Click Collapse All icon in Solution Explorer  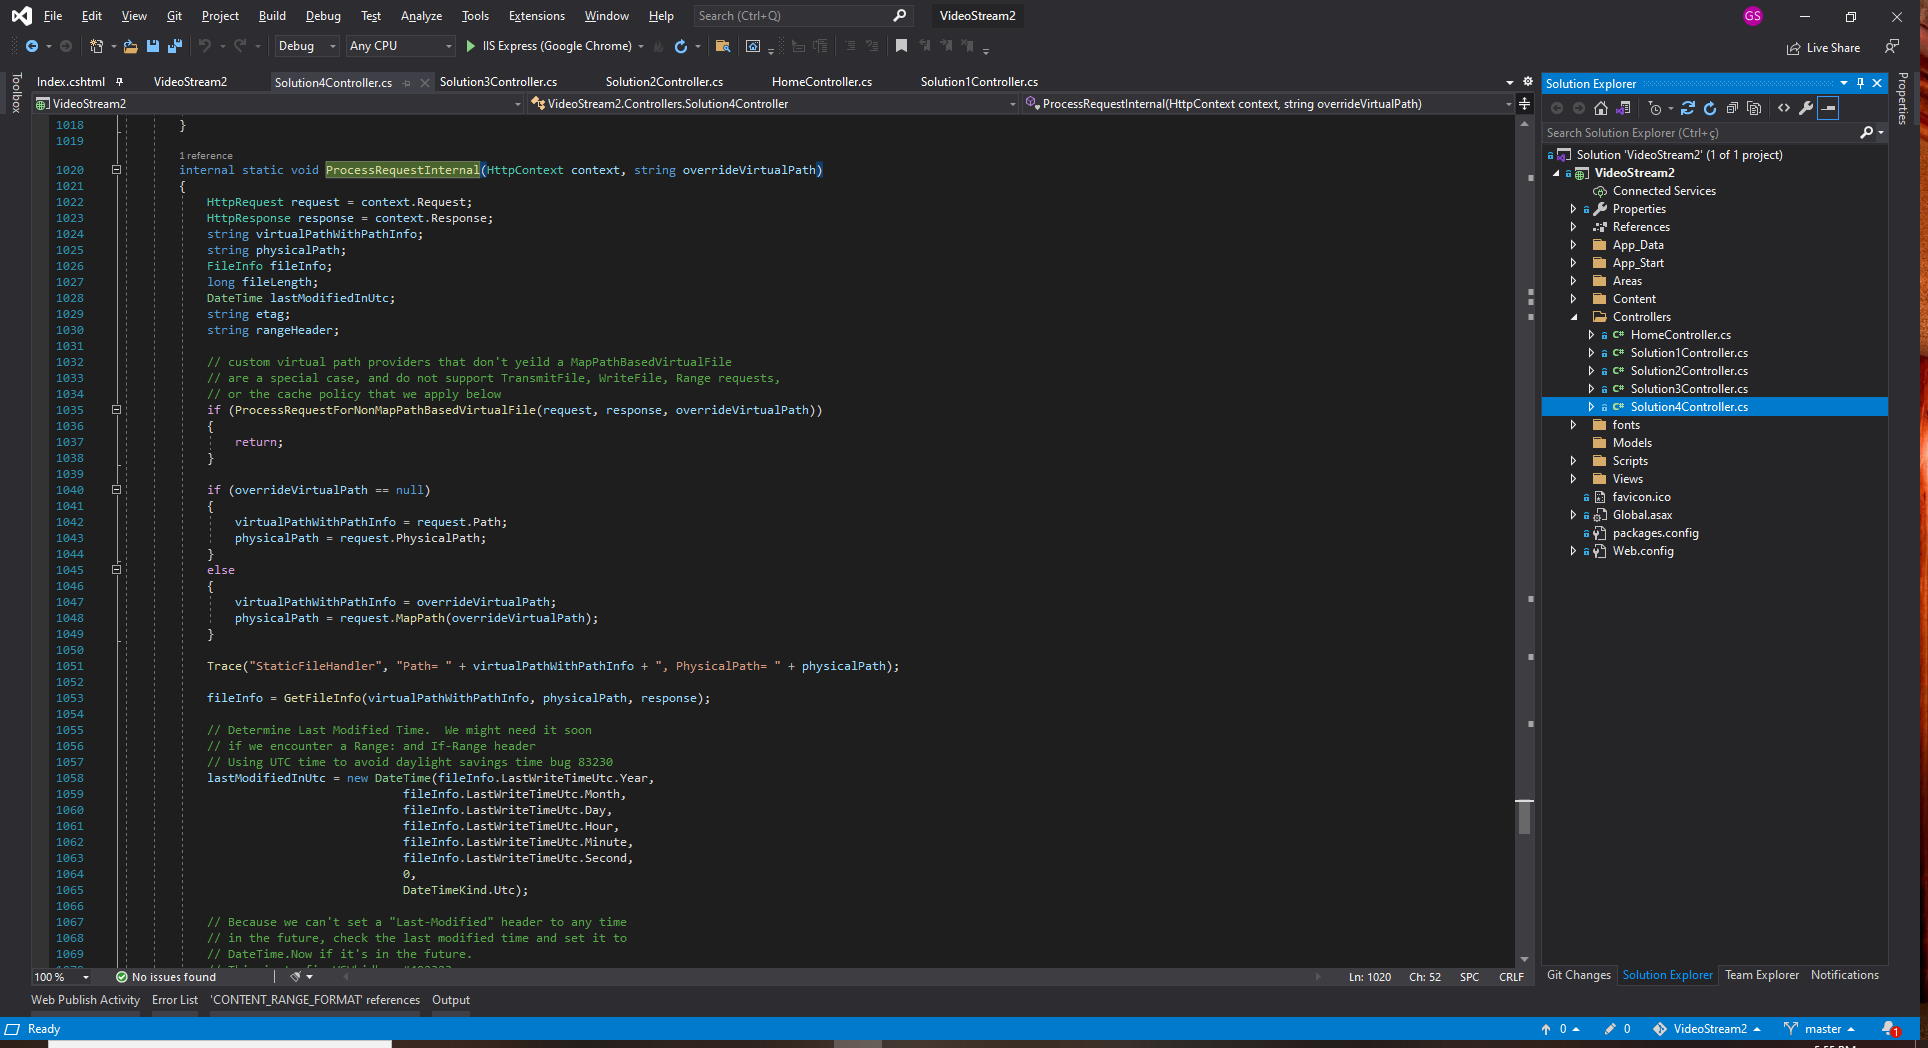pyautogui.click(x=1732, y=108)
